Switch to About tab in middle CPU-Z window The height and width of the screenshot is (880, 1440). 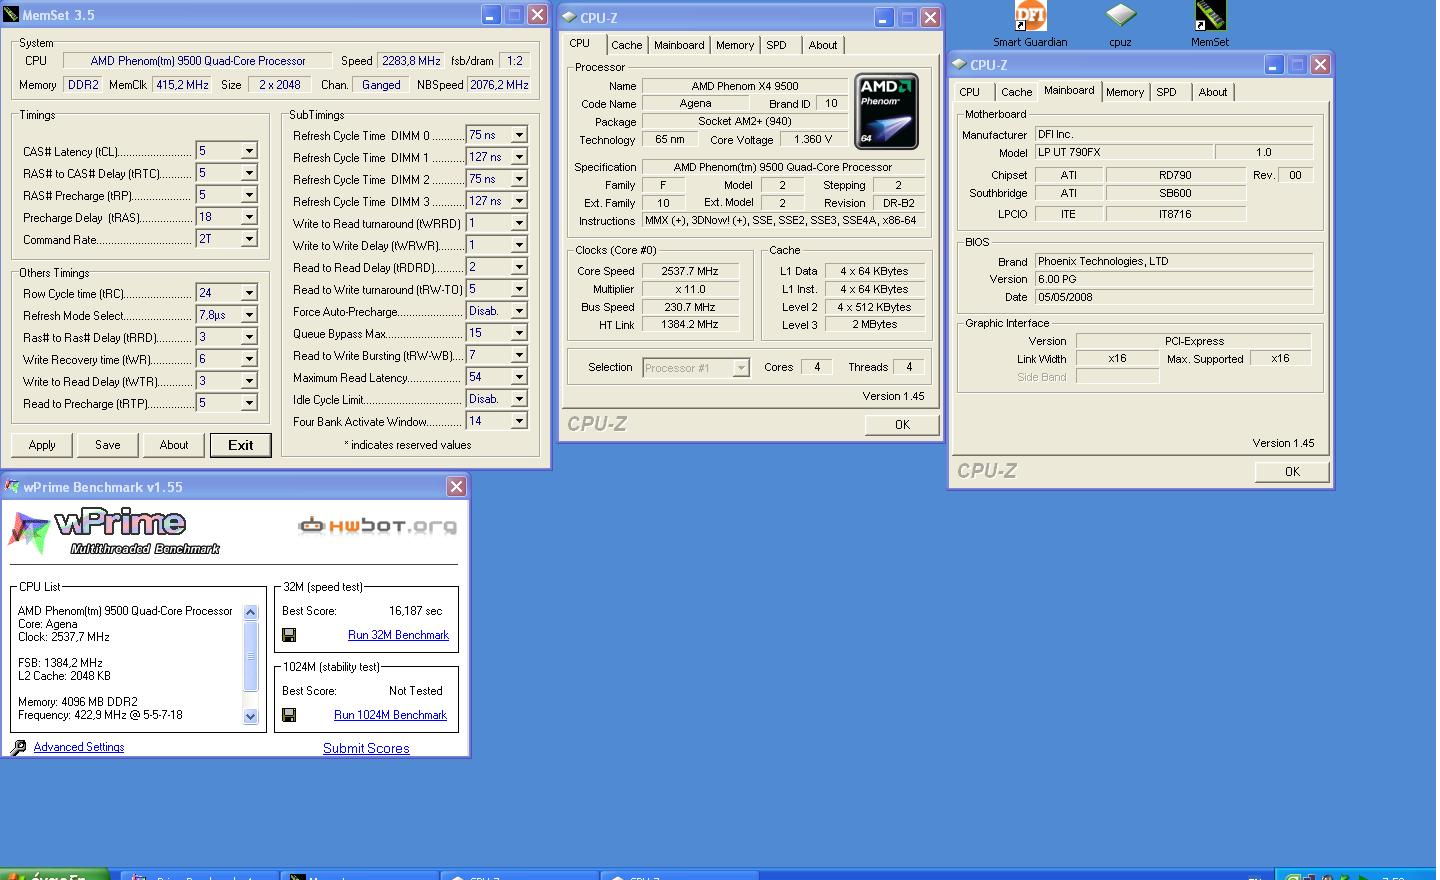[x=823, y=45]
